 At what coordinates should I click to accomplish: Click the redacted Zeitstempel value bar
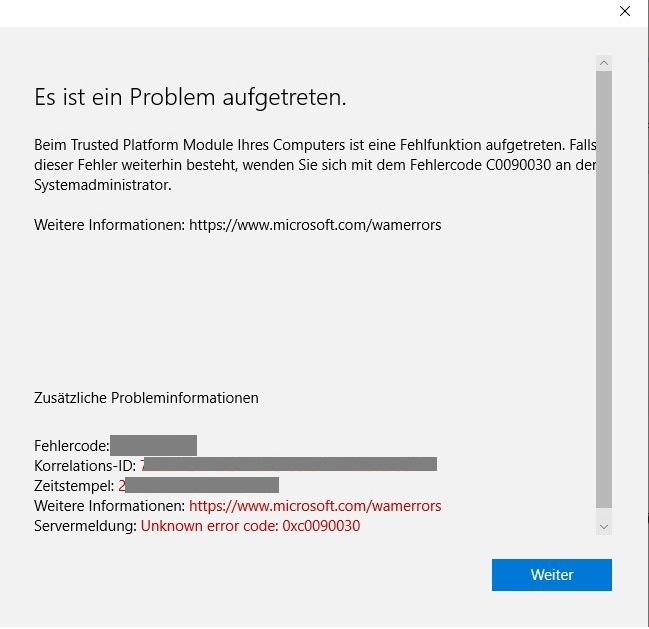click(x=202, y=485)
